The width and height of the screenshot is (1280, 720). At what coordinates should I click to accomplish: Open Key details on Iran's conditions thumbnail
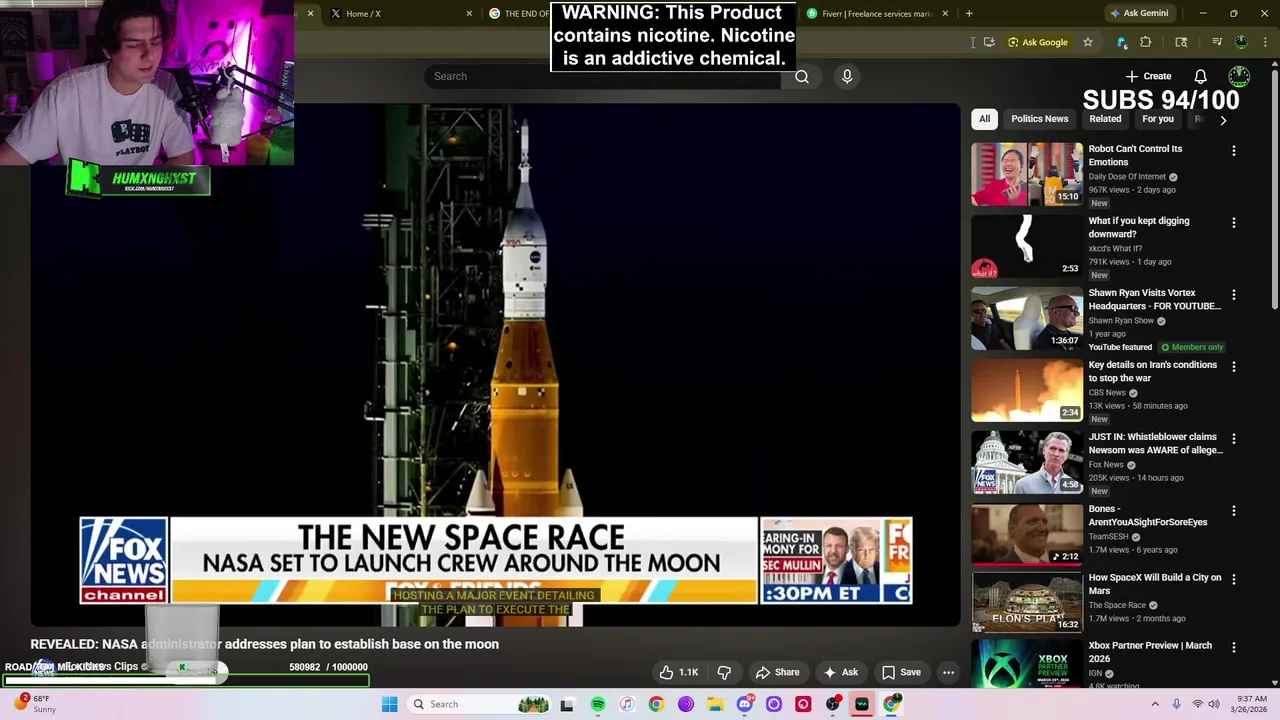tap(1027, 390)
